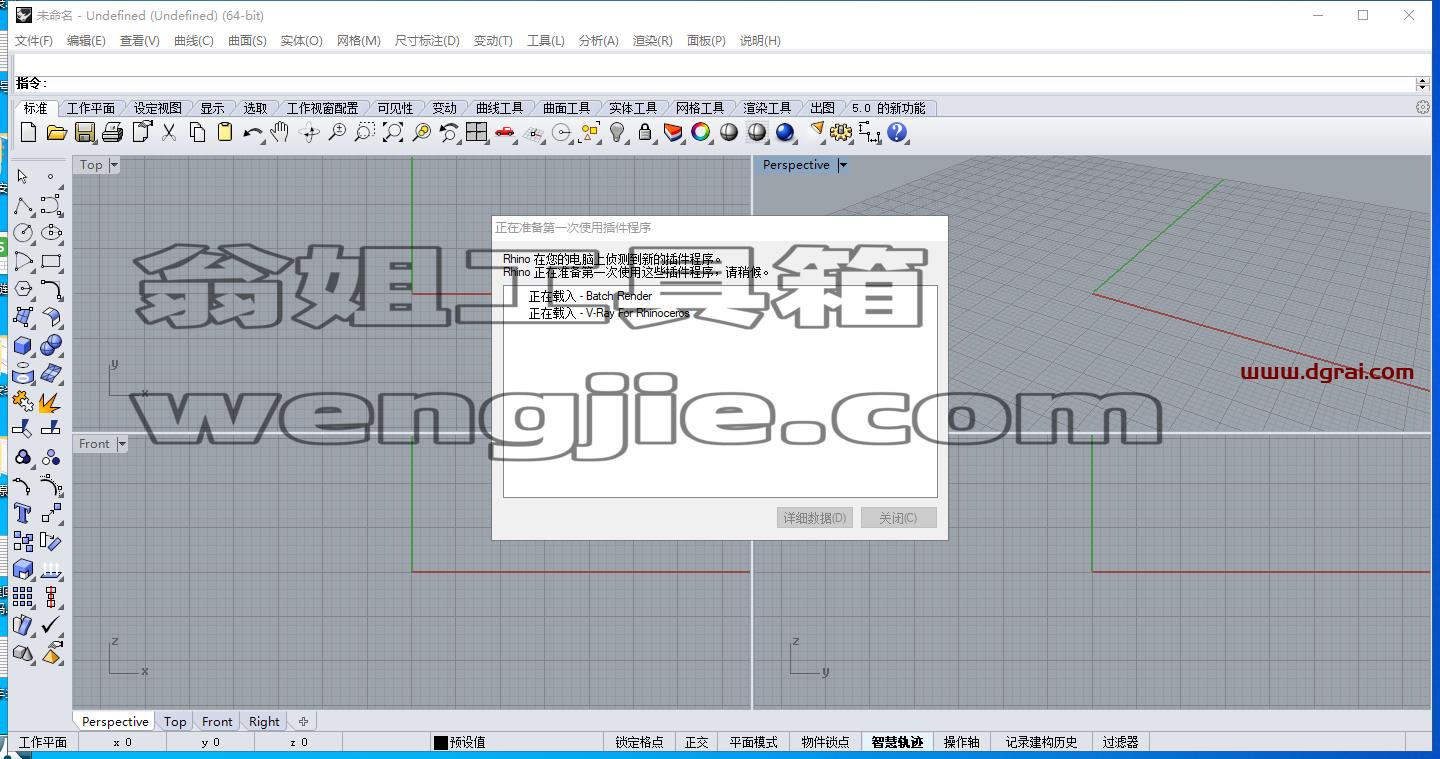Click the Paste clipboard icon

[225, 132]
